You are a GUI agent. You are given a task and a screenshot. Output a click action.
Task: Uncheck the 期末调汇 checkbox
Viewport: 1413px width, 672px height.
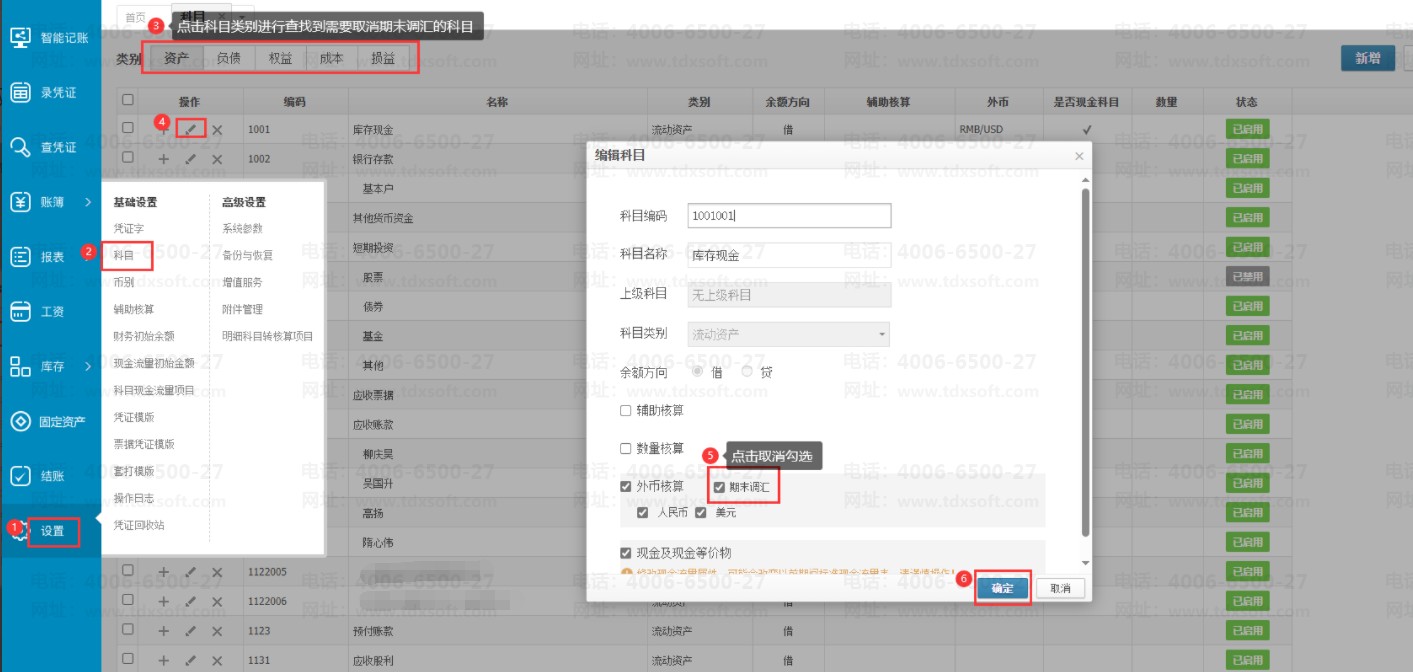tap(719, 487)
